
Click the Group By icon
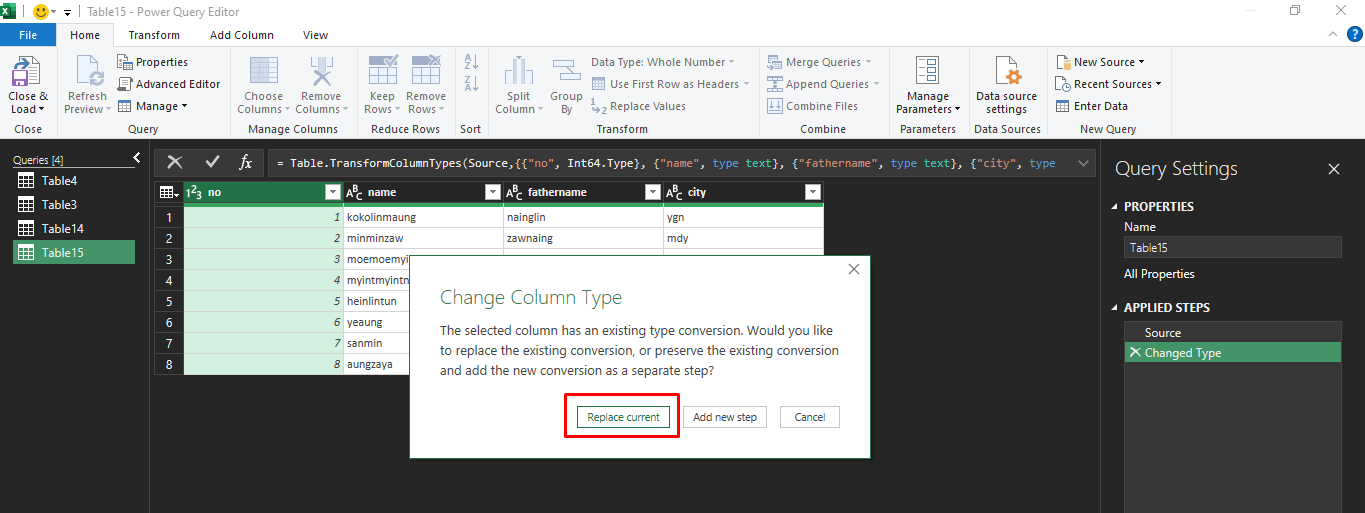tap(567, 72)
